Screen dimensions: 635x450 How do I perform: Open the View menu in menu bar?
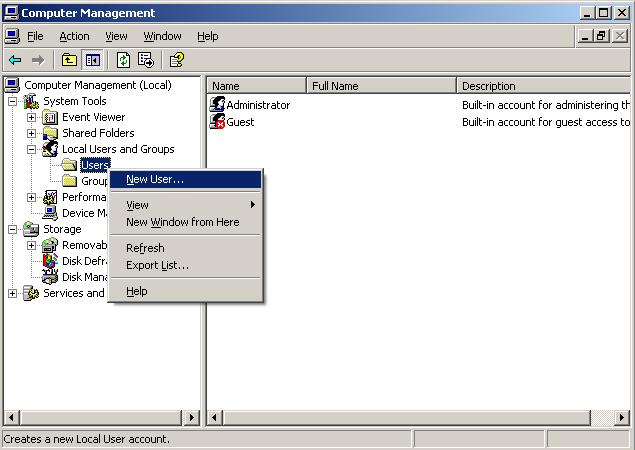(116, 36)
